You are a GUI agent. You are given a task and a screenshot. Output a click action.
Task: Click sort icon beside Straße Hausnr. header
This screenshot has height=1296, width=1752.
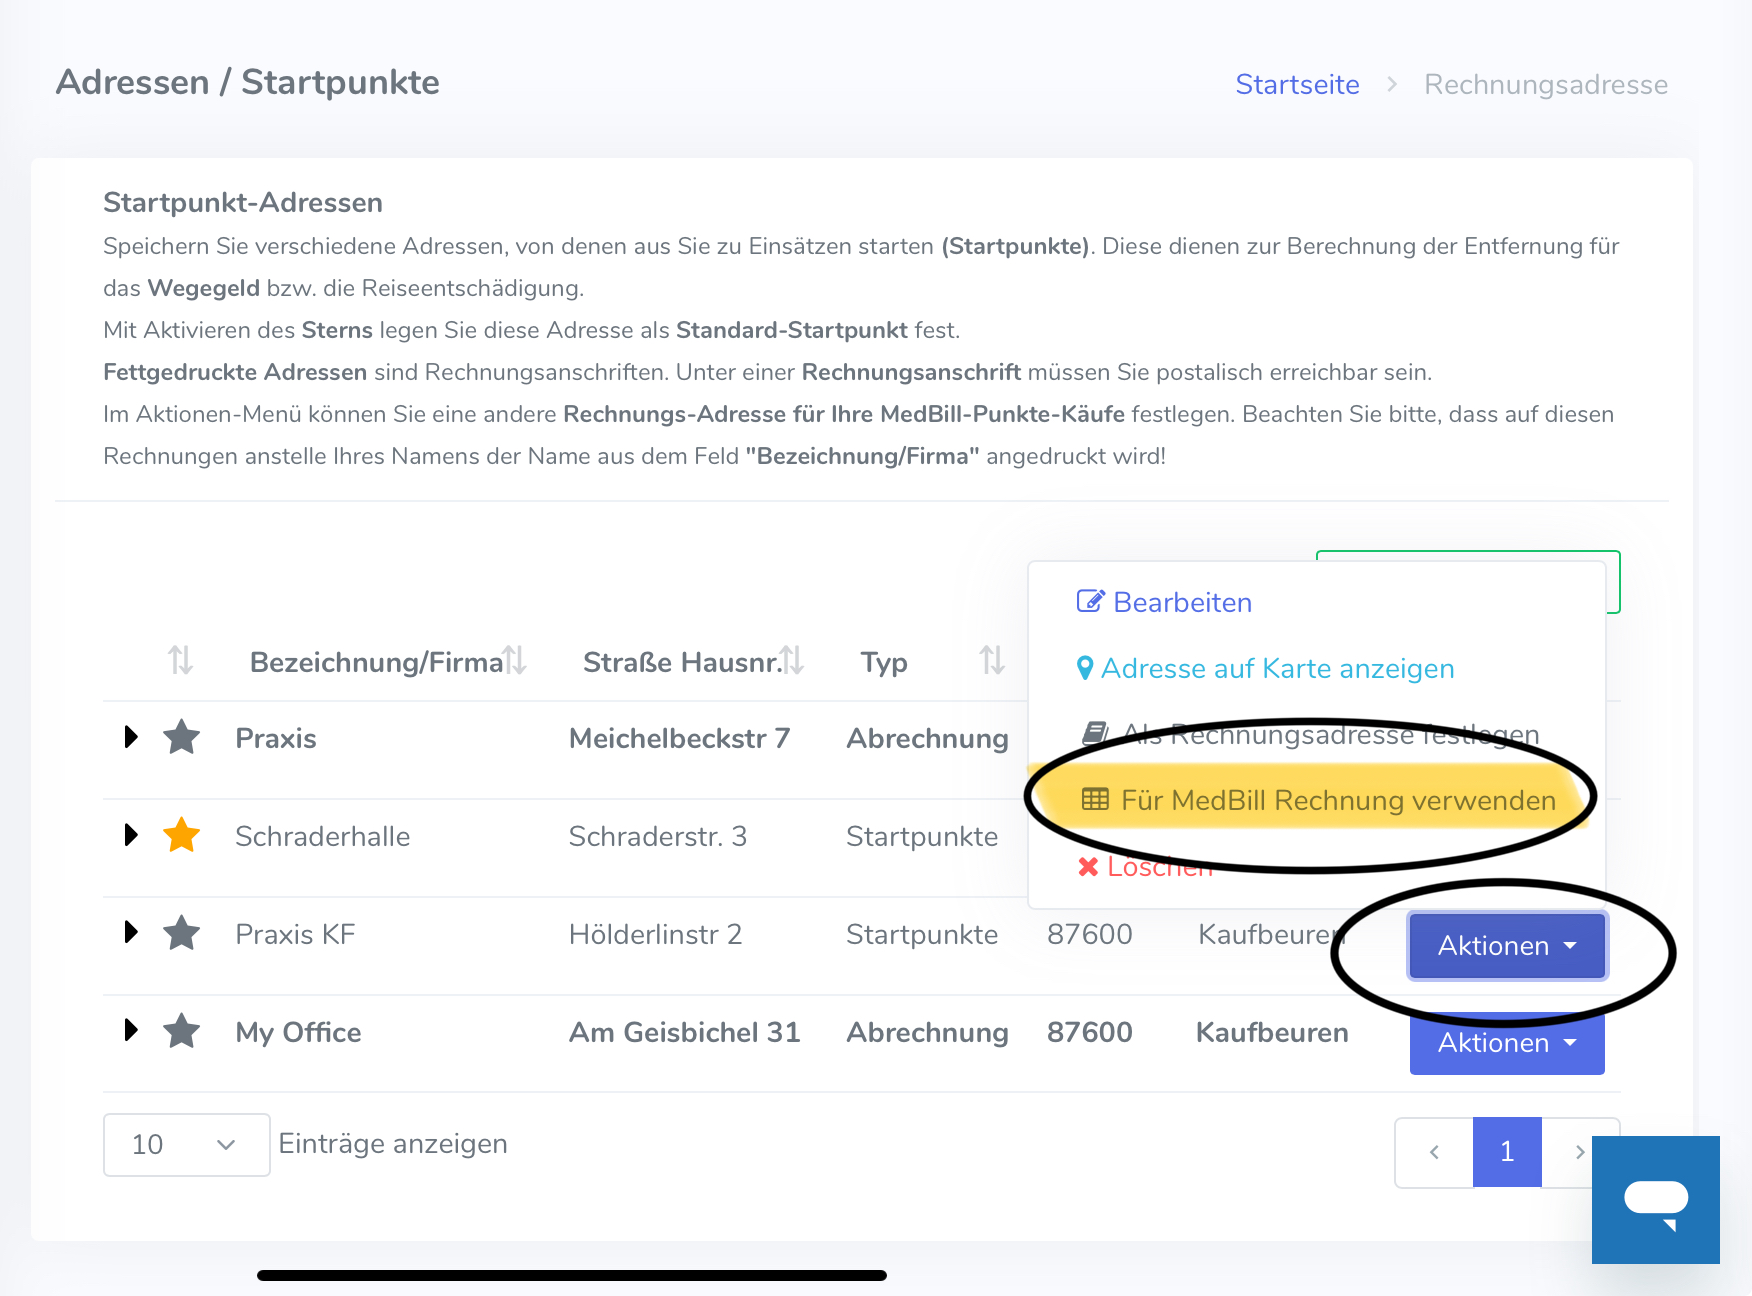coord(792,661)
